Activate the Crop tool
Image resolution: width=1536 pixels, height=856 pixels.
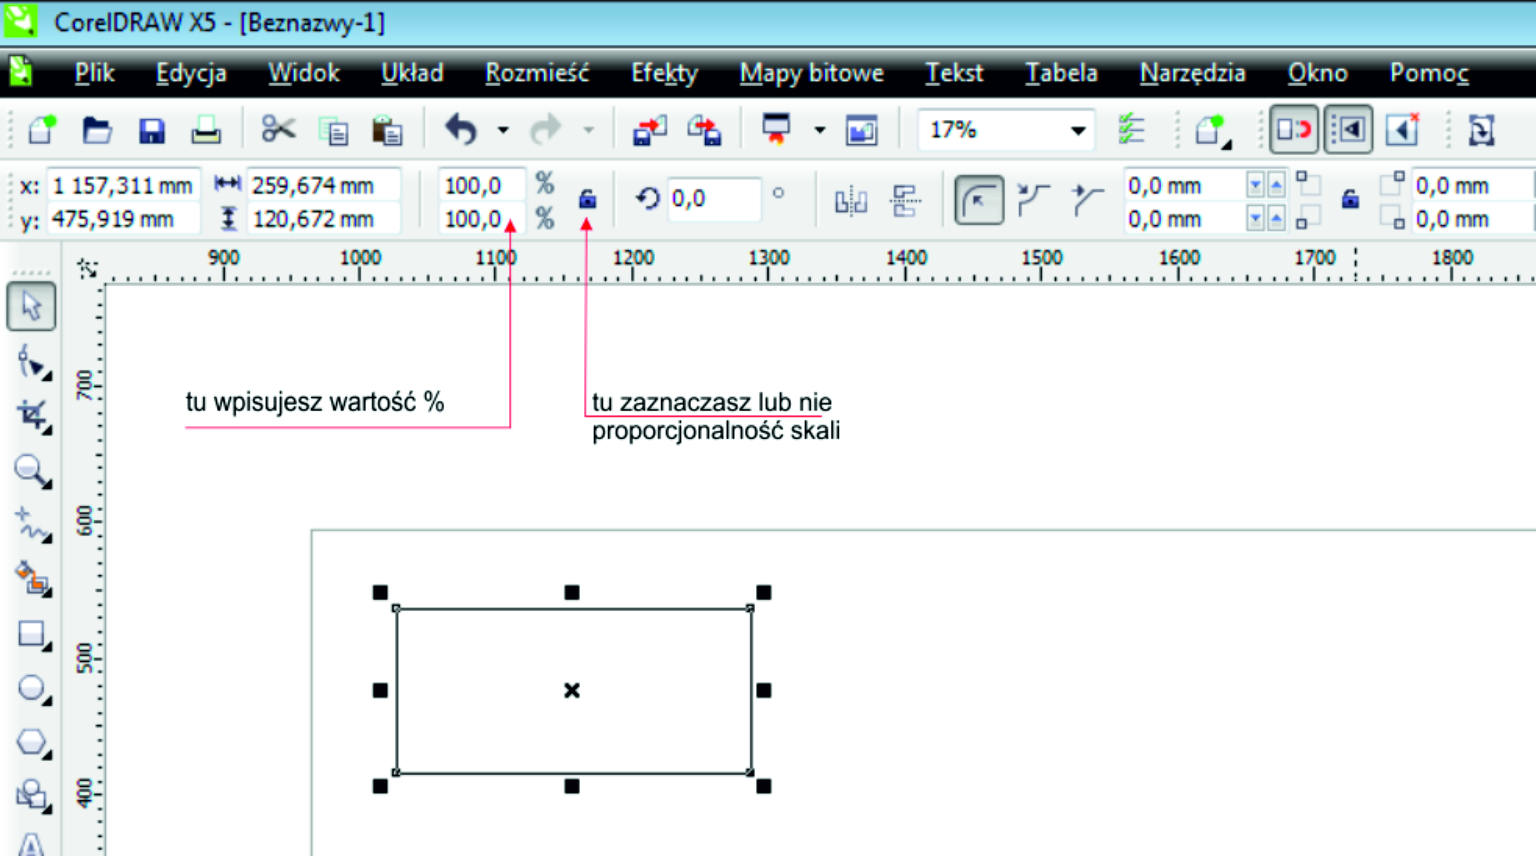[32, 416]
